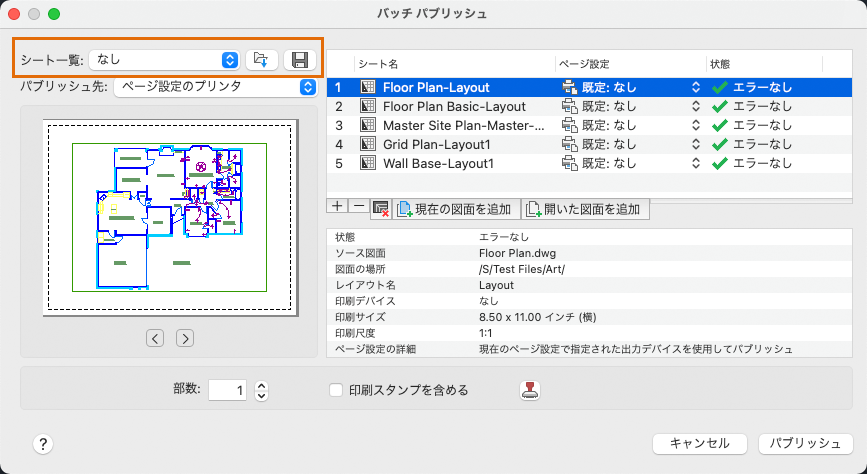Open plot stamp settings icon

530,390
